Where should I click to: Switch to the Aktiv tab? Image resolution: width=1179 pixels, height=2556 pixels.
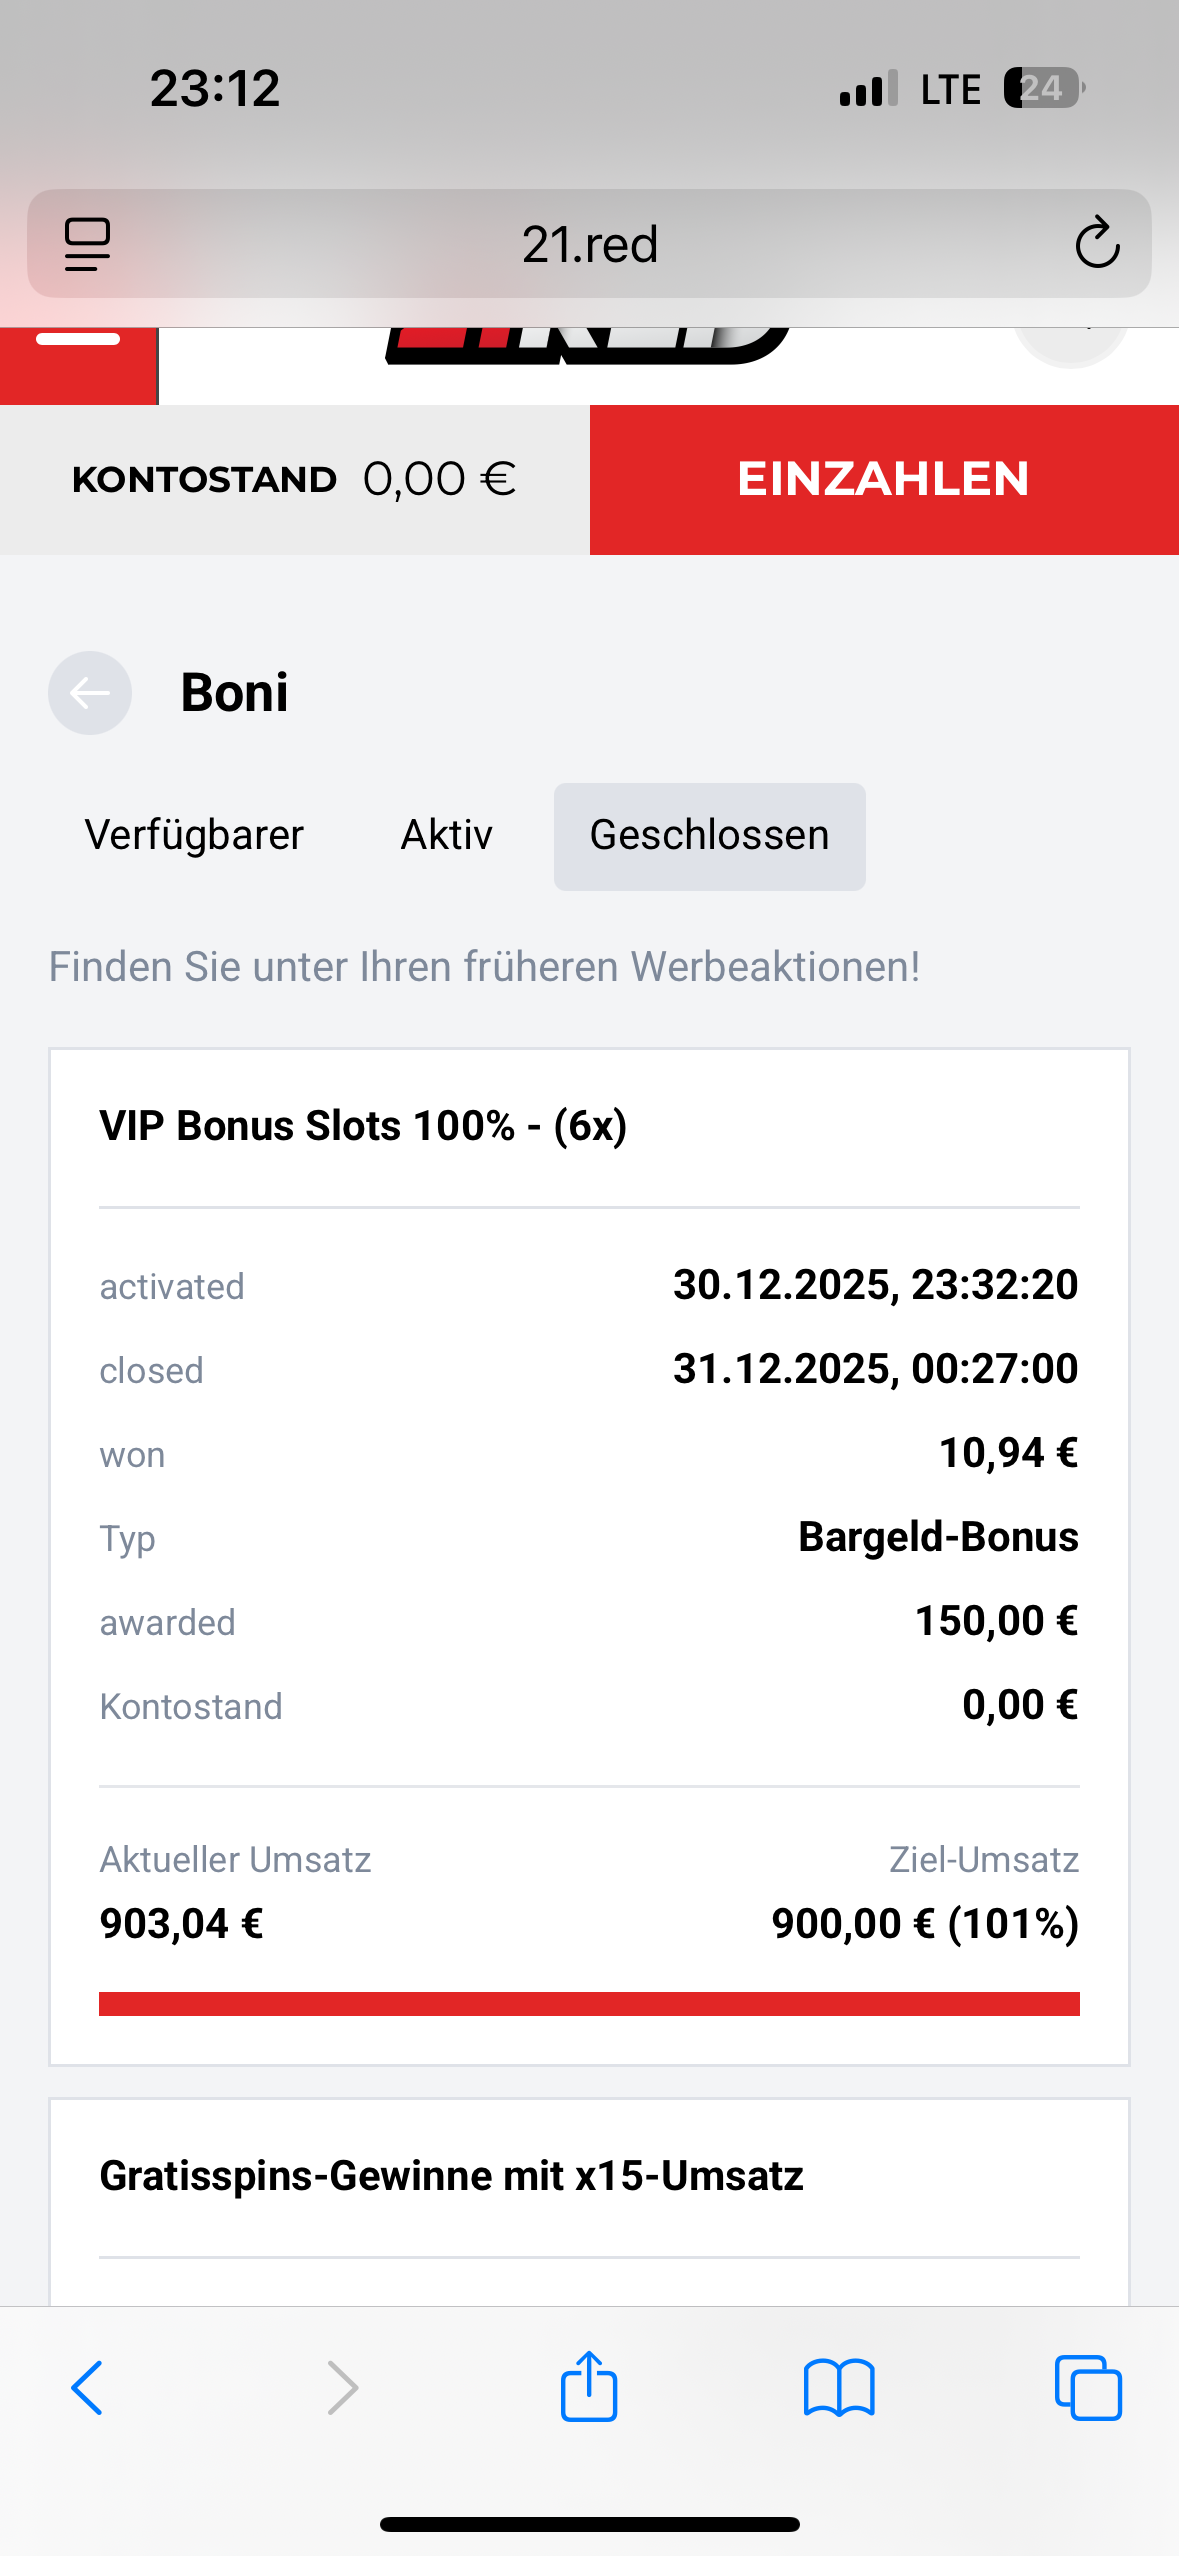pos(446,836)
